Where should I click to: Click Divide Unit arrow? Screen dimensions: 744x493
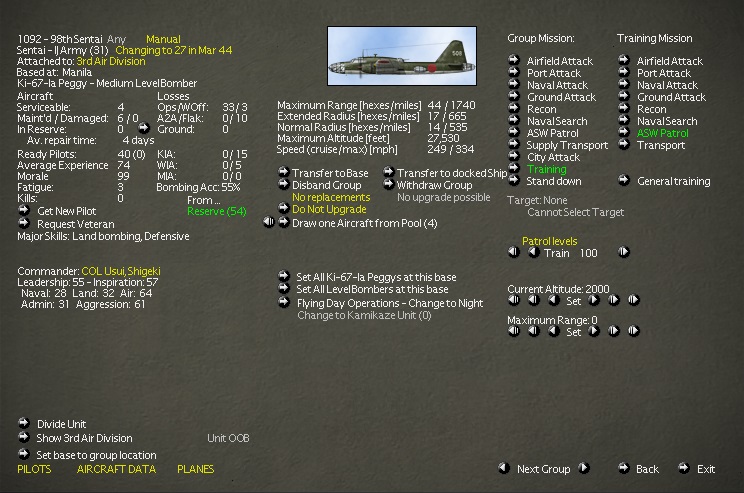pos(24,422)
